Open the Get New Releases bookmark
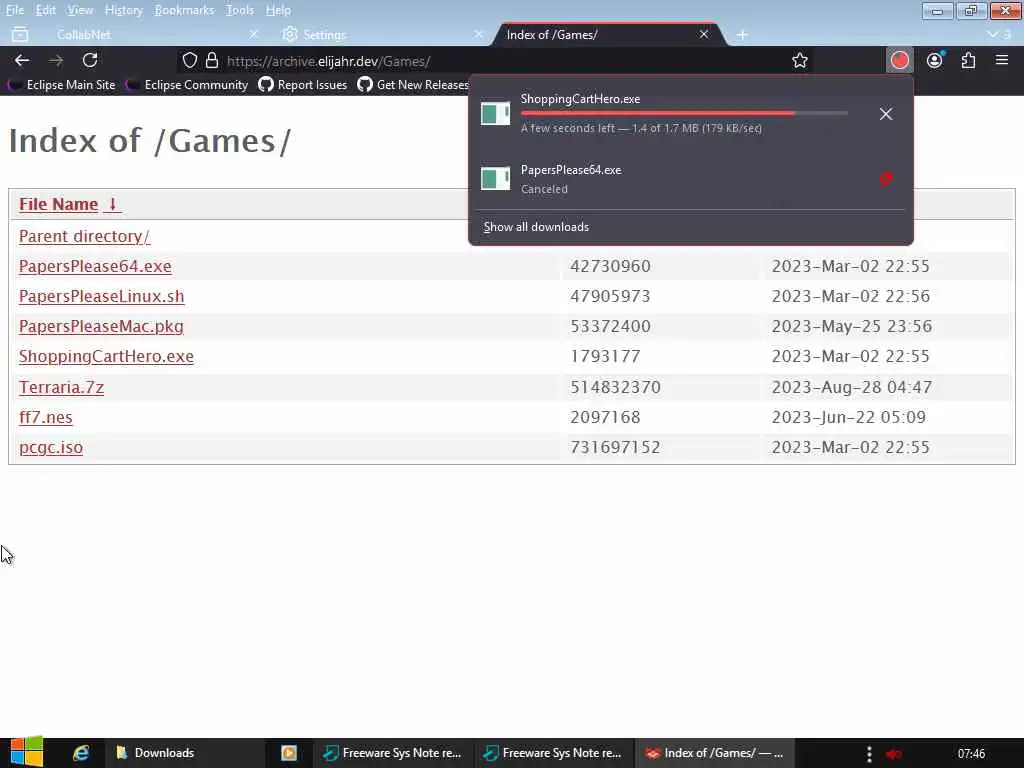 [413, 85]
